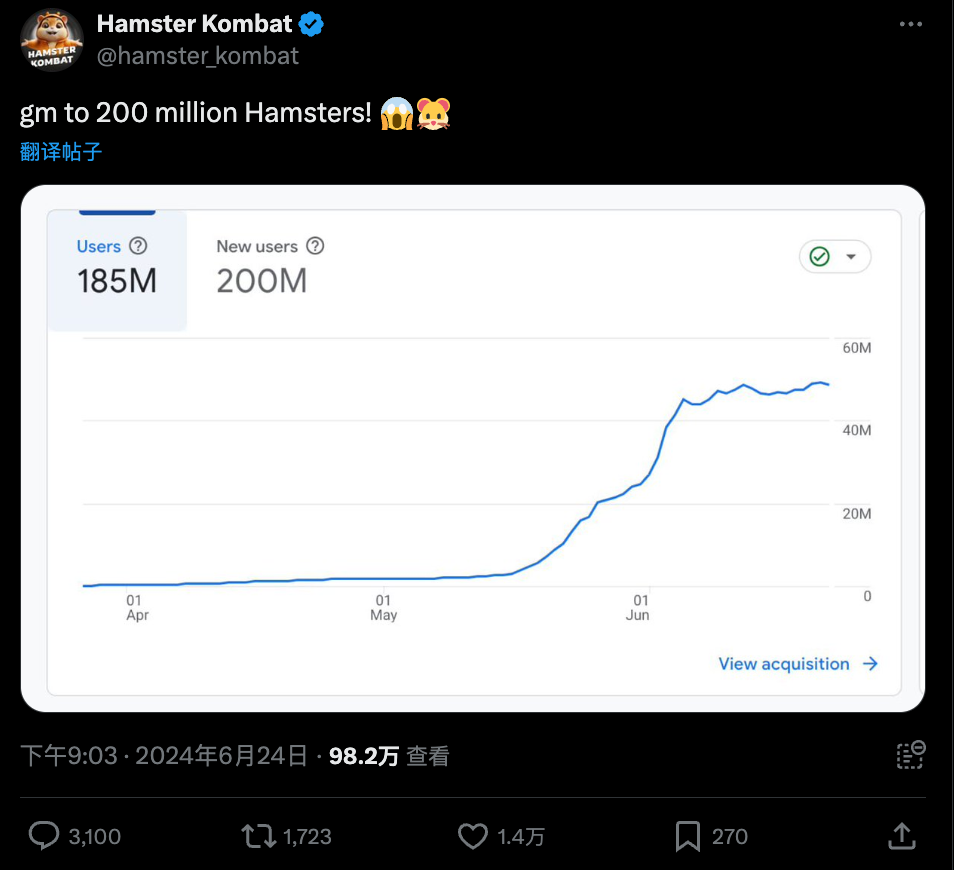Viewport: 954px width, 870px height.
Task: Open the @hamster_kombat handle link
Action: coord(198,56)
